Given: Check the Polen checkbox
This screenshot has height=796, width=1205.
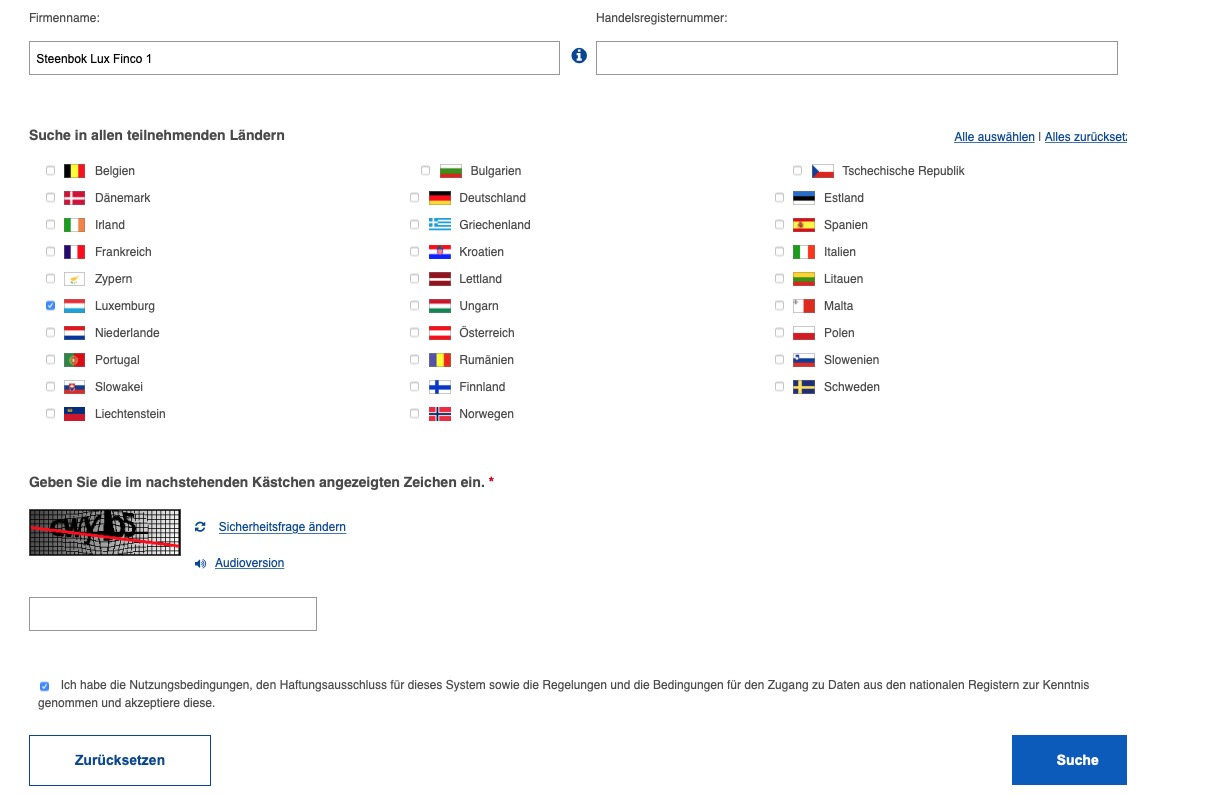Looking at the screenshot, I should [779, 332].
